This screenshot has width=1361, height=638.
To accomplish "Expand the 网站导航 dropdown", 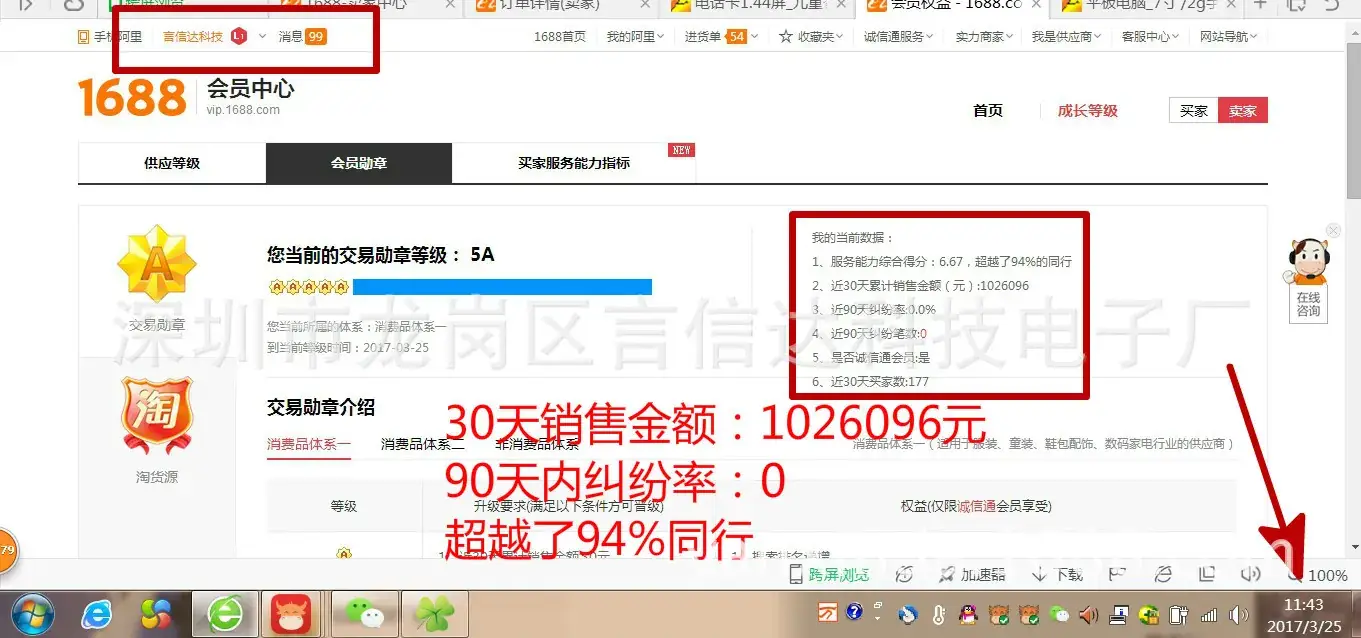I will (x=1229, y=37).
